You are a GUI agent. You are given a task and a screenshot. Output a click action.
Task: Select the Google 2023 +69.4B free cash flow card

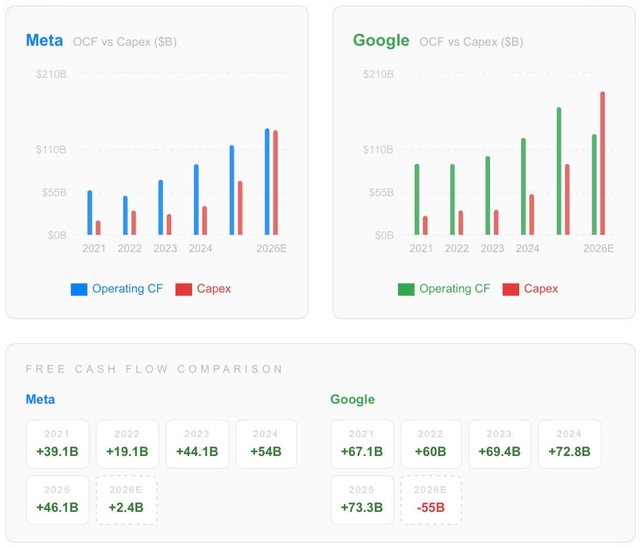(x=500, y=444)
